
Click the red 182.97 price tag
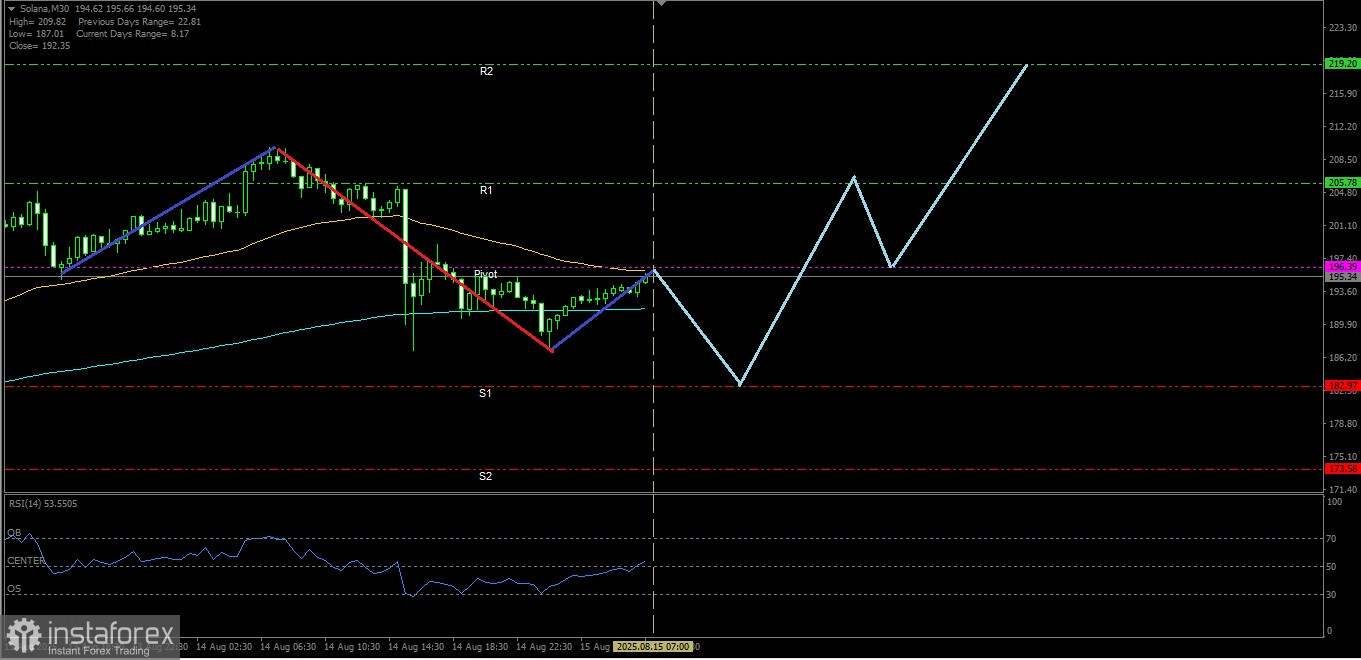click(1341, 385)
